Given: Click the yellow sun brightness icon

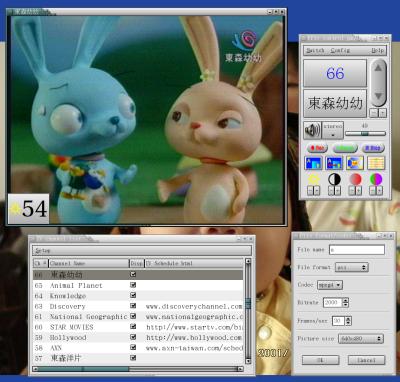Looking at the screenshot, I should point(313,179).
